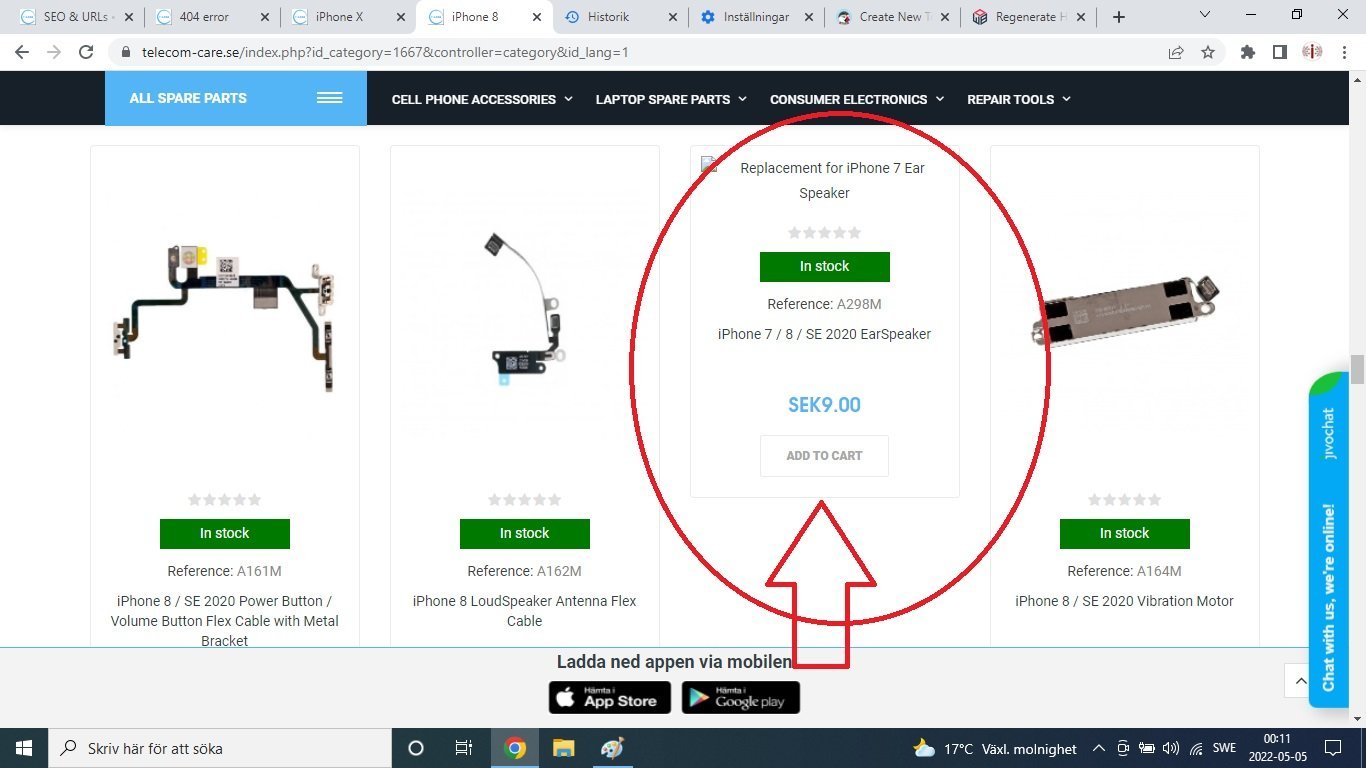
Task: Click the share page icon in address bar
Action: tap(1176, 52)
